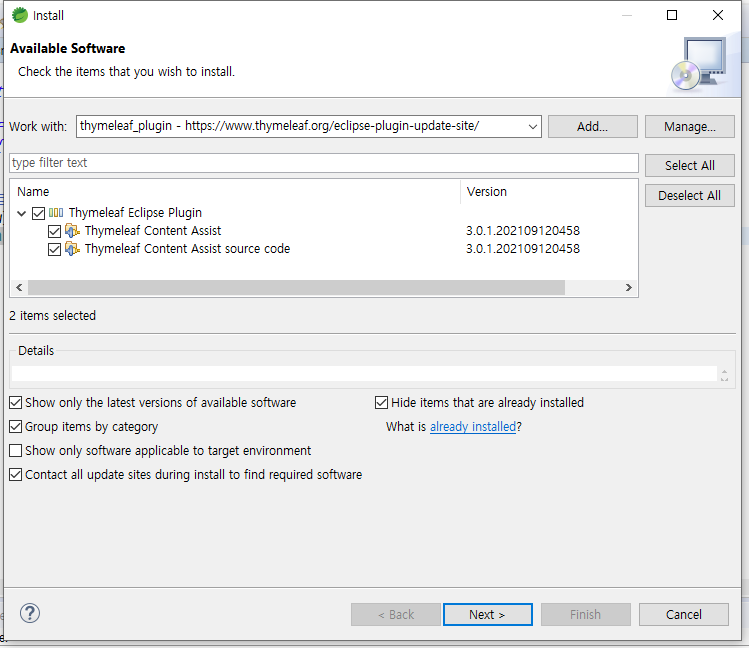Maximize the Install dialog window
The height and width of the screenshot is (648, 749).
tap(672, 15)
